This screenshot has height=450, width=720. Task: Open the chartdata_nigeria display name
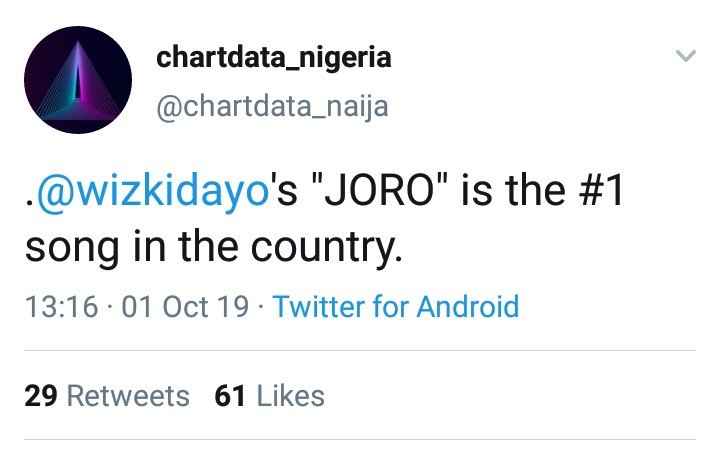[273, 58]
